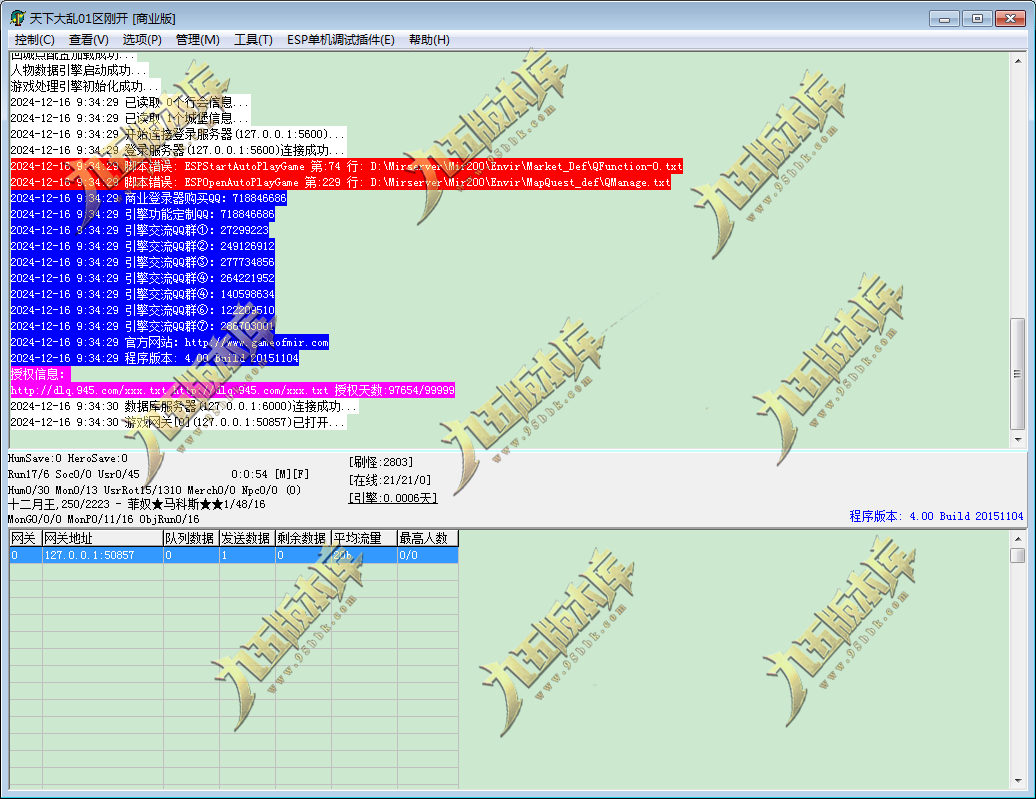Click the 引擎交流QQ群① 27299223 line
1036x799 pixels.
click(x=139, y=229)
